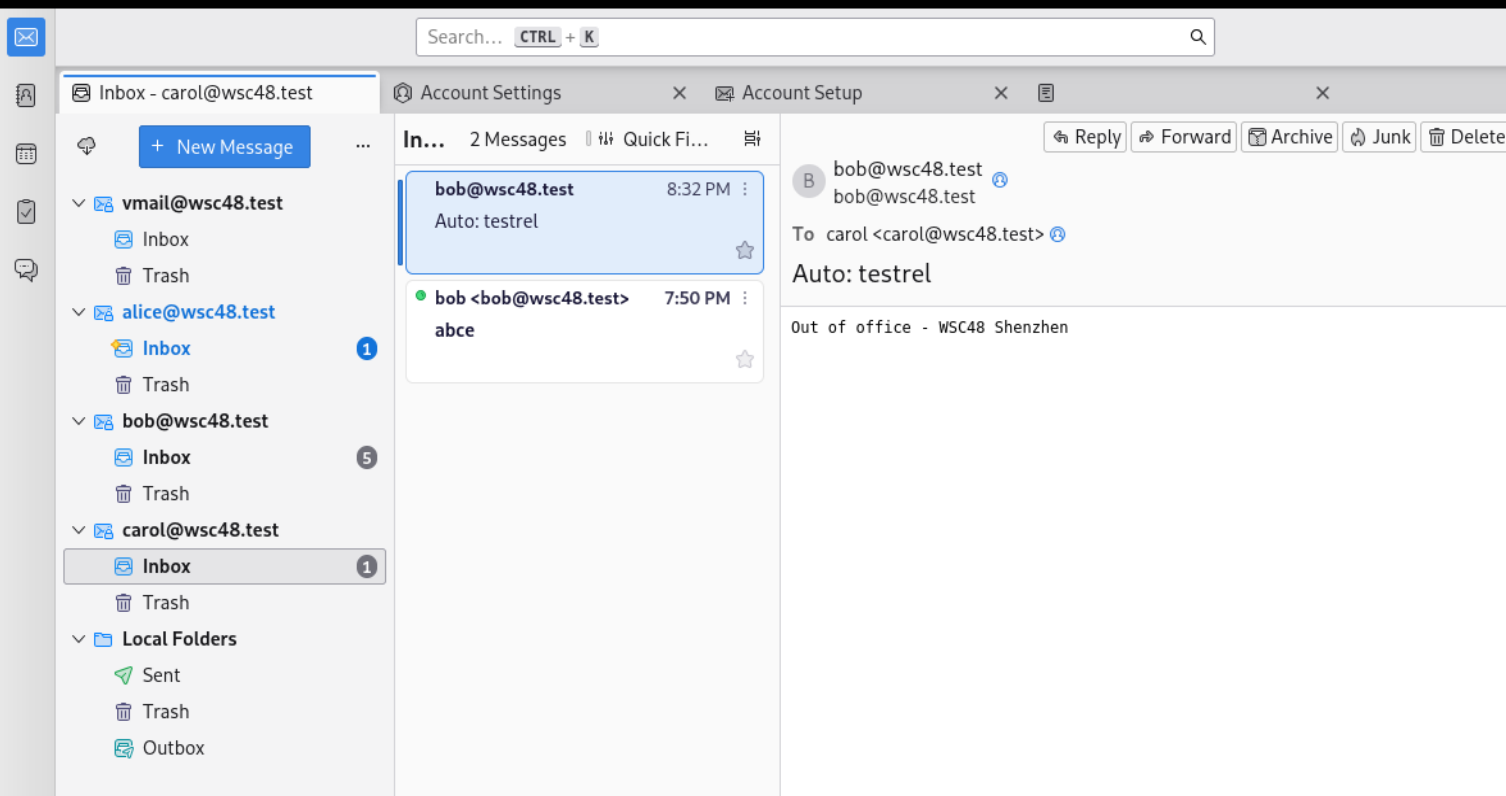Star the Auto: testrel message
The height and width of the screenshot is (796, 1506).
pyautogui.click(x=745, y=250)
